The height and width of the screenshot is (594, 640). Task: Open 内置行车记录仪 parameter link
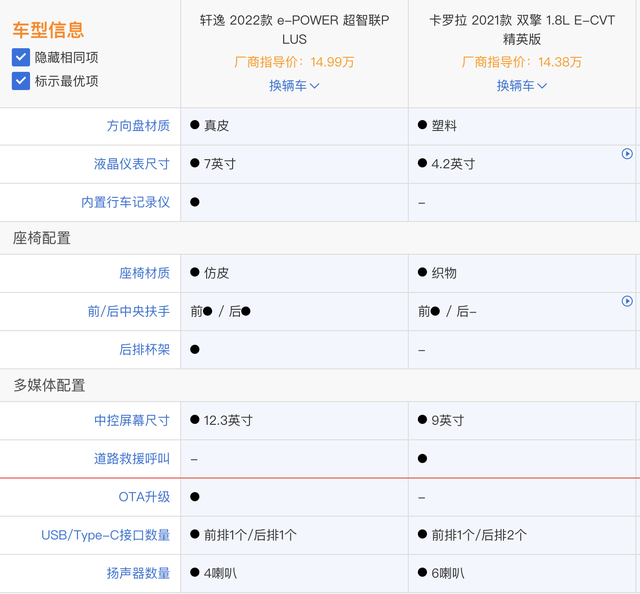point(126,202)
